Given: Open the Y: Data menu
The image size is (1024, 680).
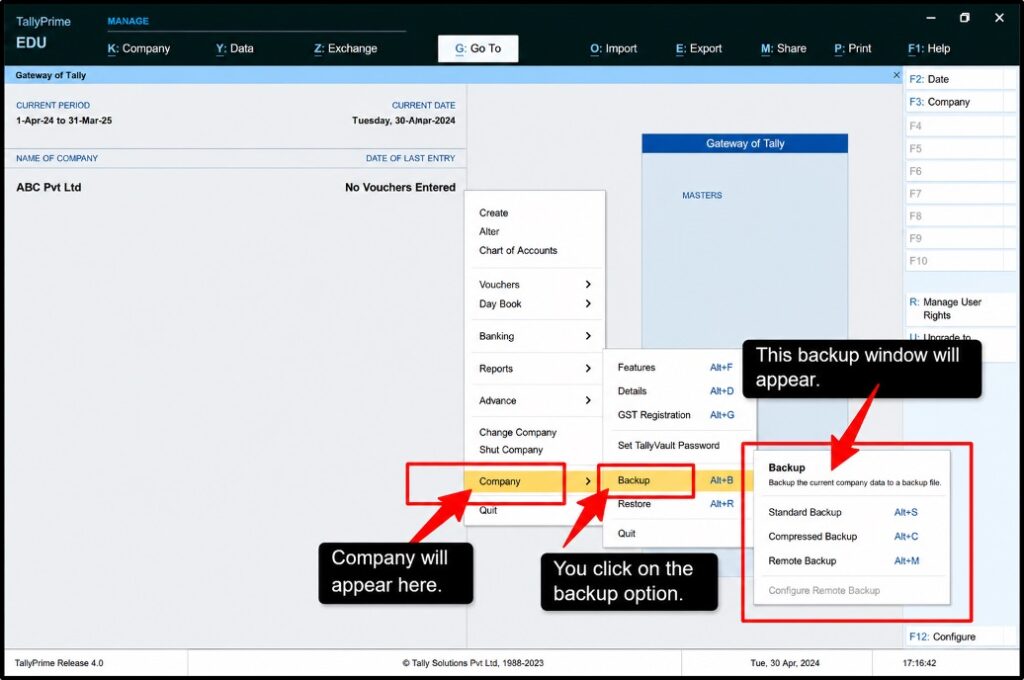Looking at the screenshot, I should point(234,48).
